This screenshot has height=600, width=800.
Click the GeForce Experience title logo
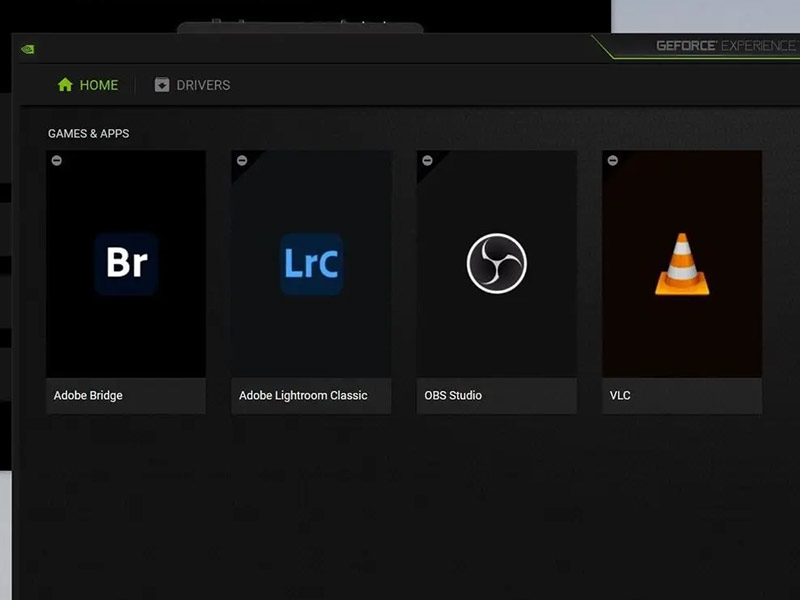727,46
